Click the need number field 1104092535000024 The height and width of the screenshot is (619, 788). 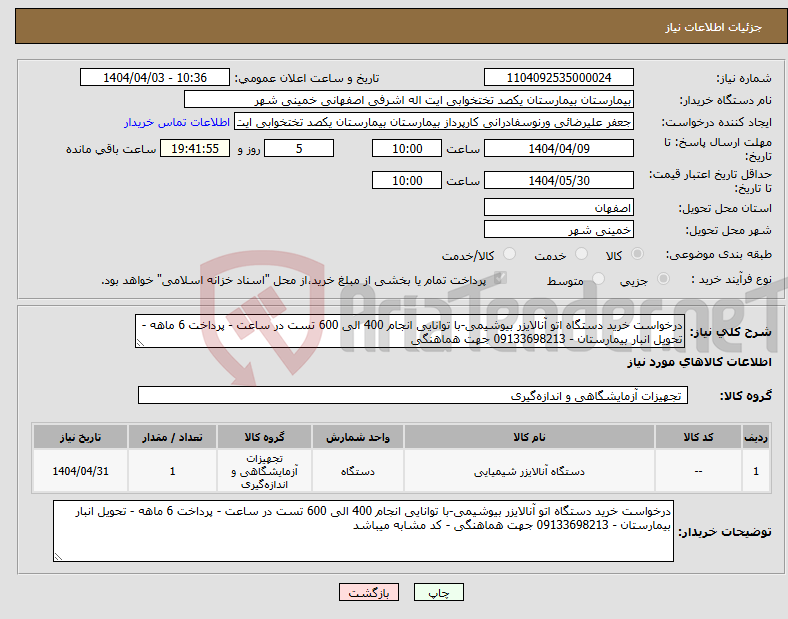[558, 77]
